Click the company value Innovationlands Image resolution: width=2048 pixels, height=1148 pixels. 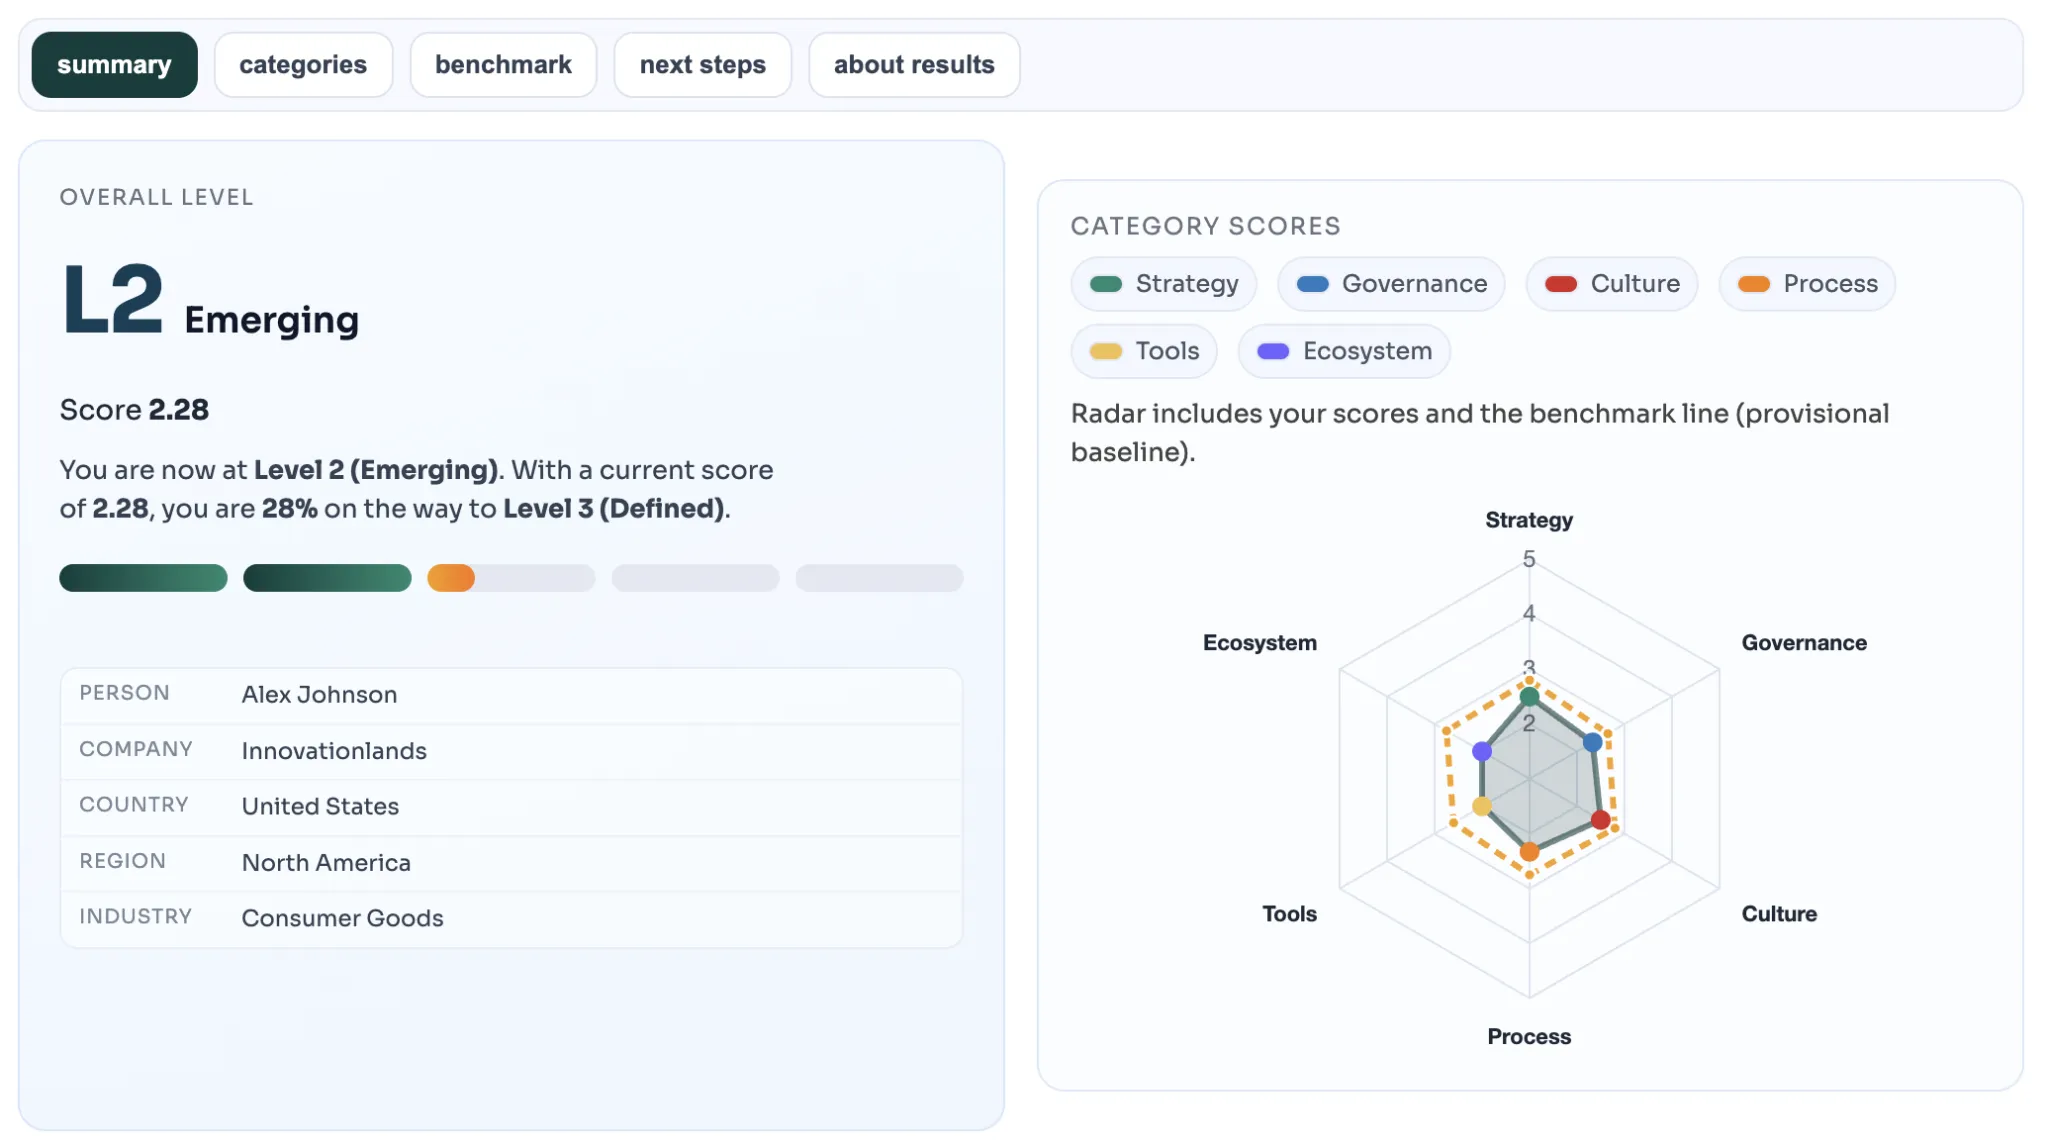[334, 751]
